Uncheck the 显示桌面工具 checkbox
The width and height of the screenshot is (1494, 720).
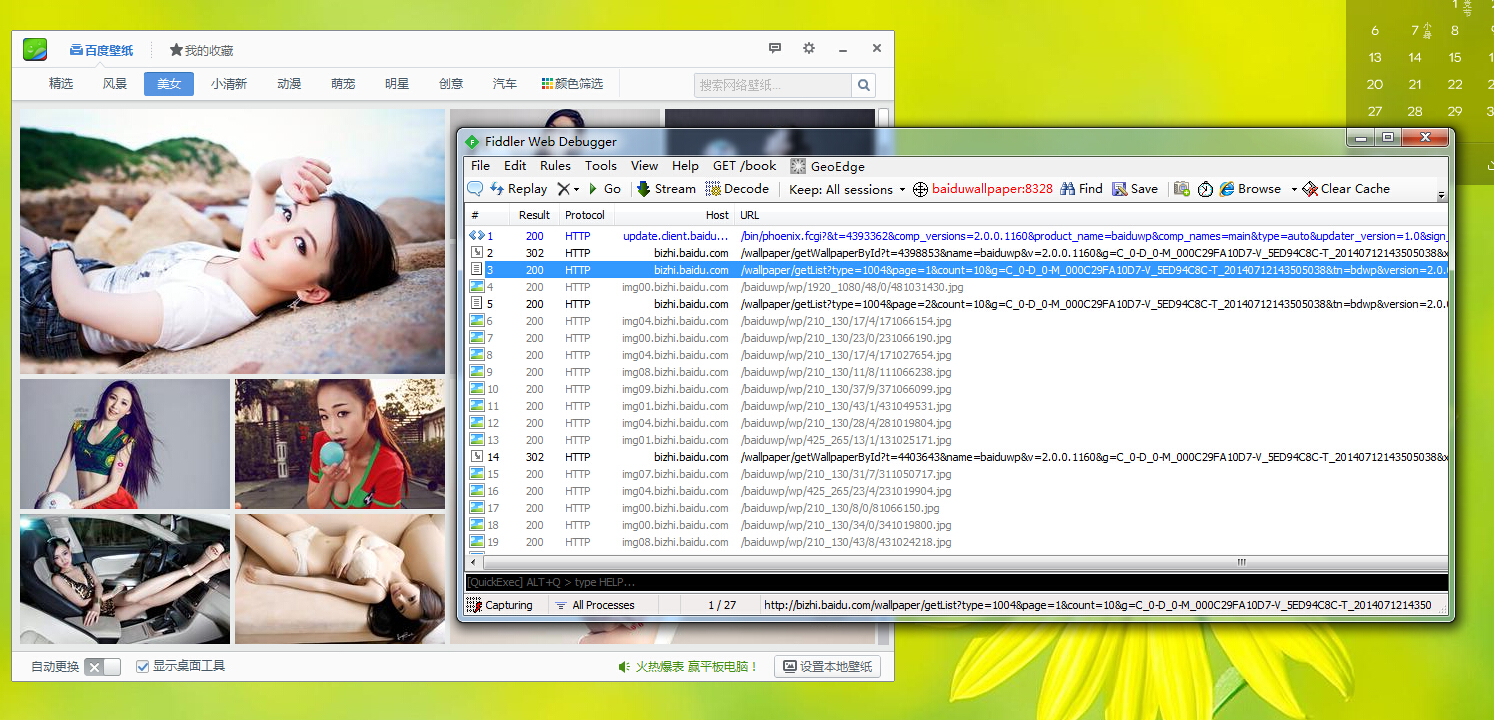click(143, 666)
